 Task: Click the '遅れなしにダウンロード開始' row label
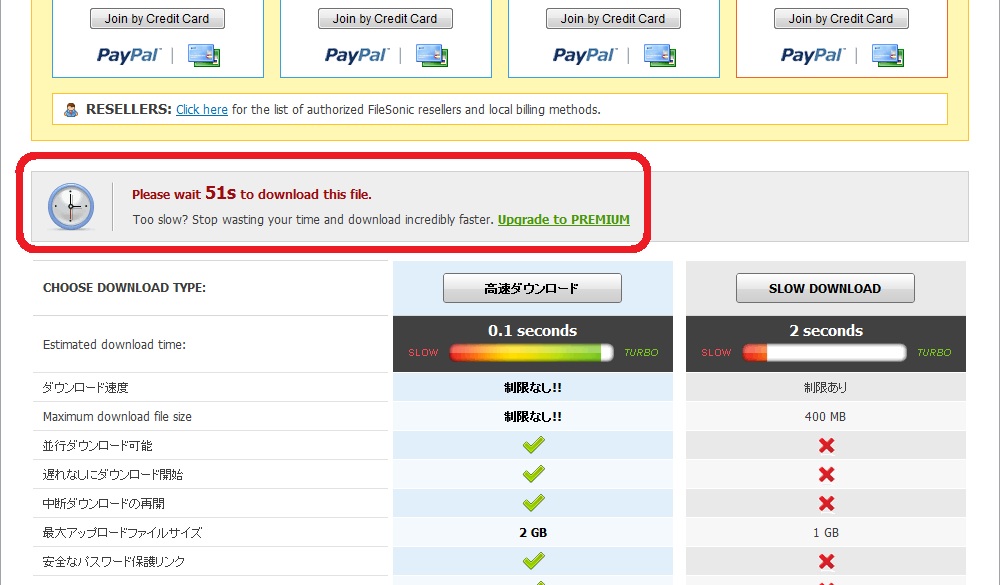[113, 475]
